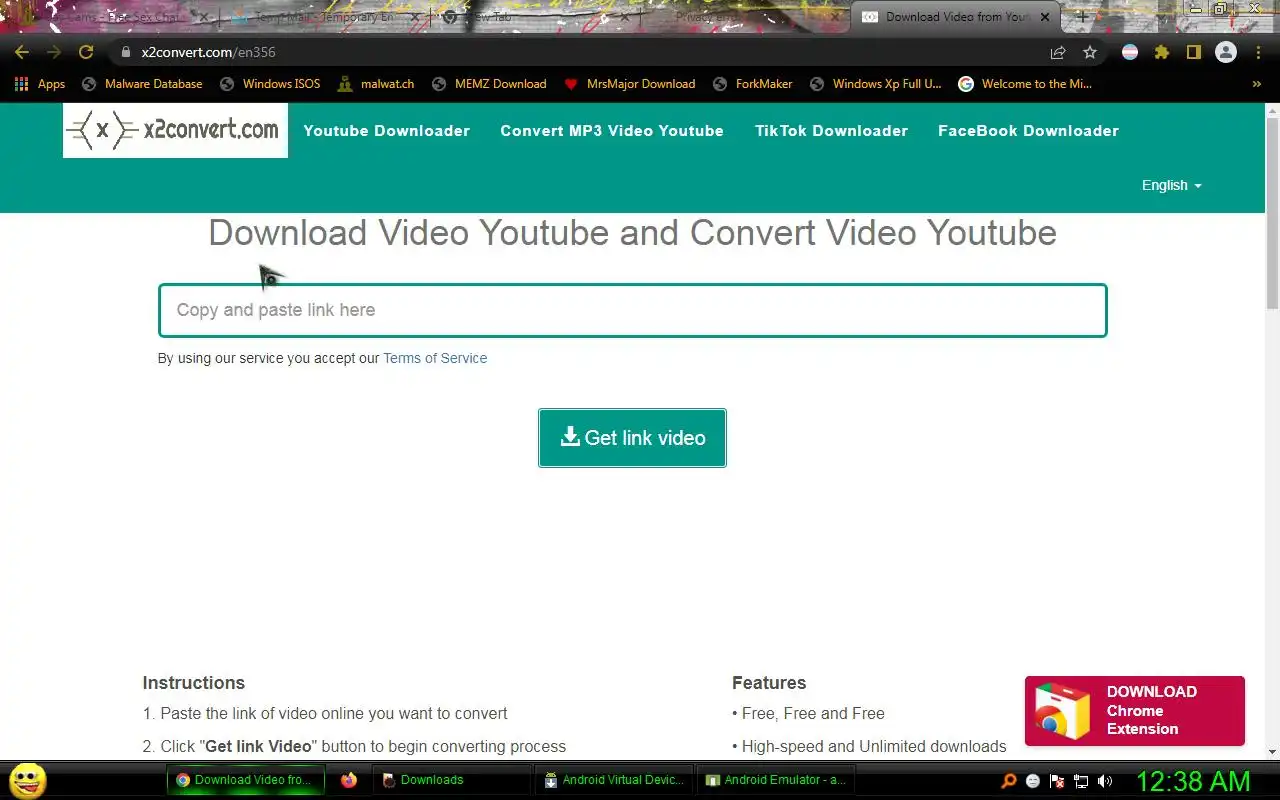
Task: Open the volume speaker tray icon
Action: [x=1105, y=781]
